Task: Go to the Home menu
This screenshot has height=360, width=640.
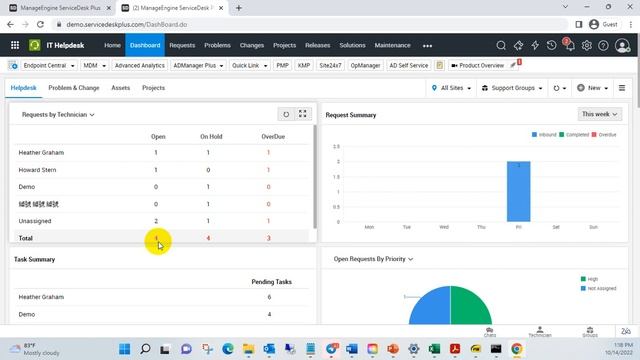Action: [112, 45]
